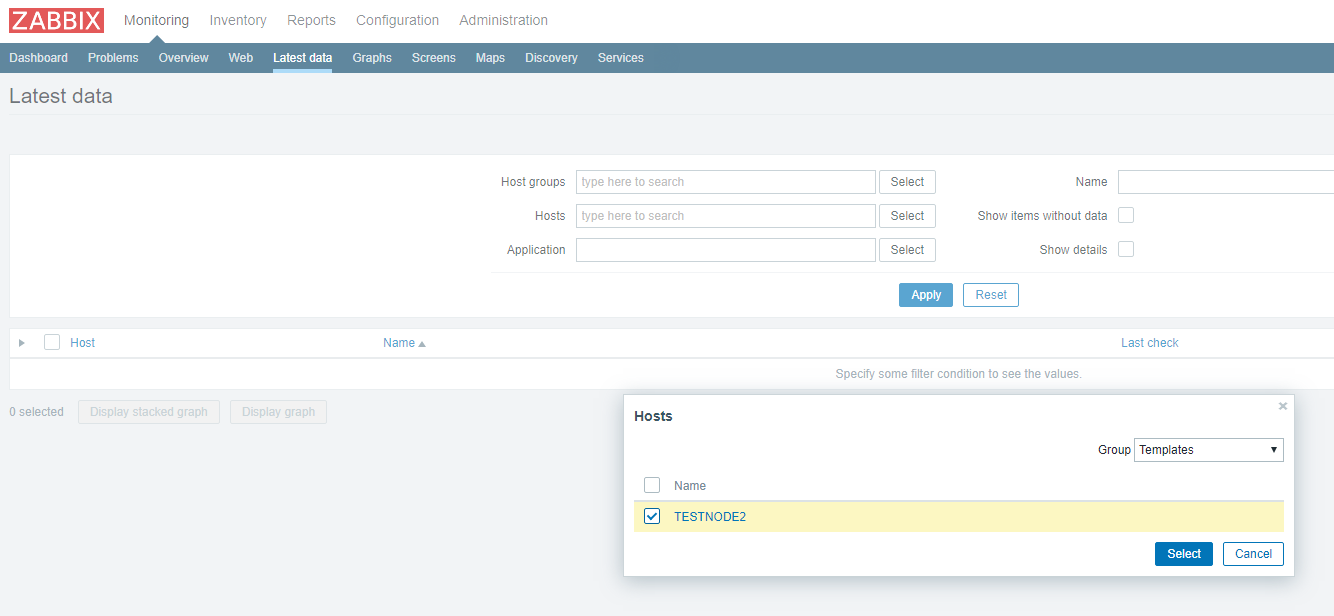Enable Show items without data
The image size is (1334, 616).
(1126, 215)
